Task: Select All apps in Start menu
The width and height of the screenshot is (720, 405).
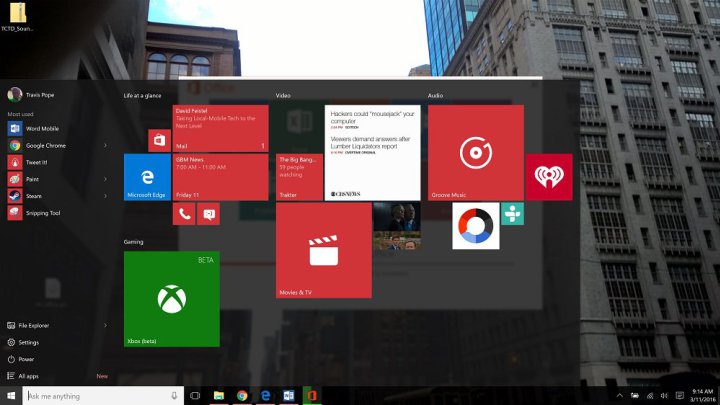Action: pos(29,376)
